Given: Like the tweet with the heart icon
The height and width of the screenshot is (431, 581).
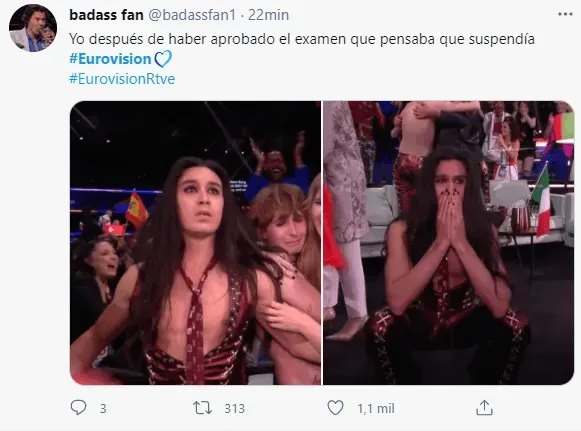Looking at the screenshot, I should [x=335, y=408].
